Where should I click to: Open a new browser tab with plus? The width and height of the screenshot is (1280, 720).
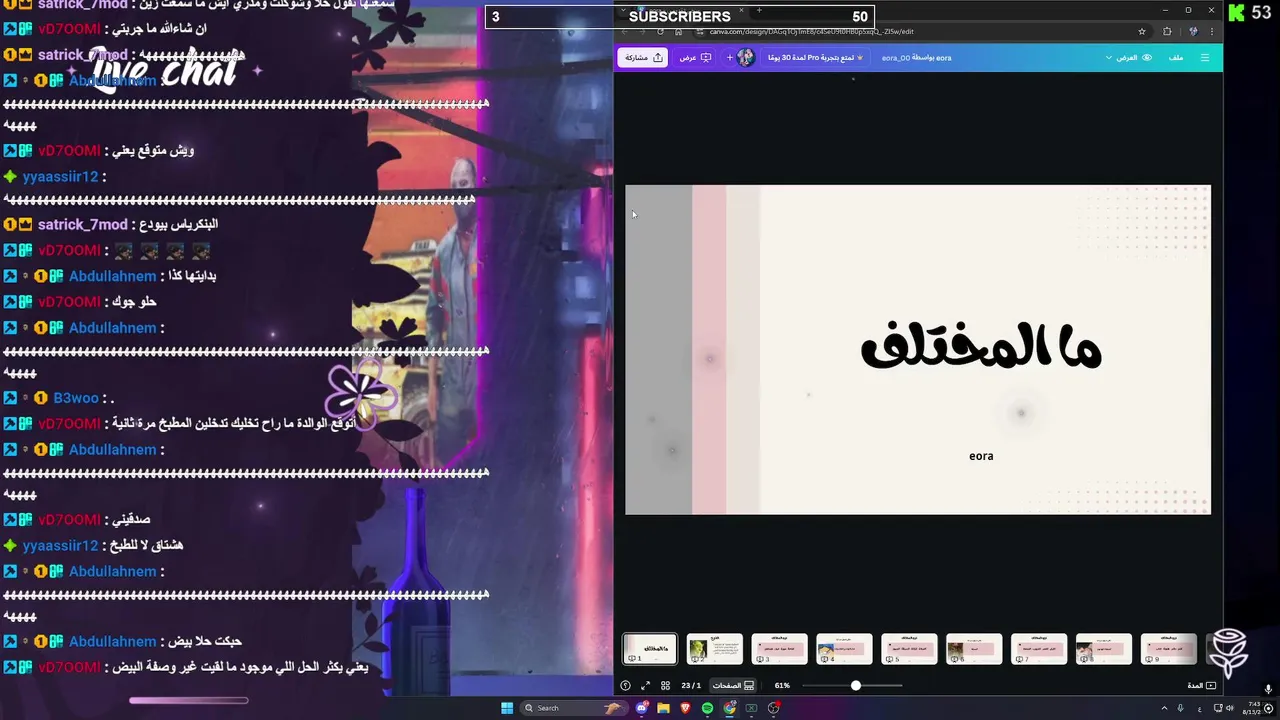(x=759, y=10)
